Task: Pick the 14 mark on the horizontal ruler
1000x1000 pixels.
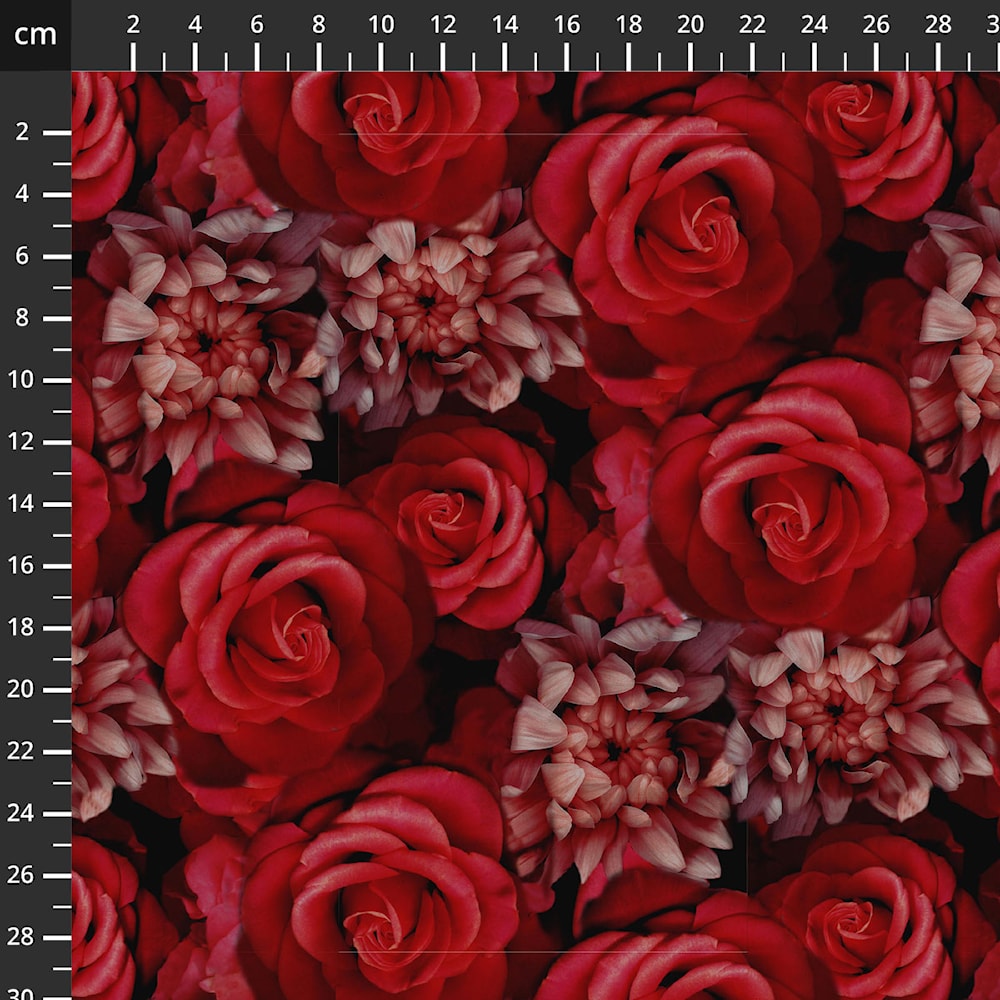Action: point(505,26)
